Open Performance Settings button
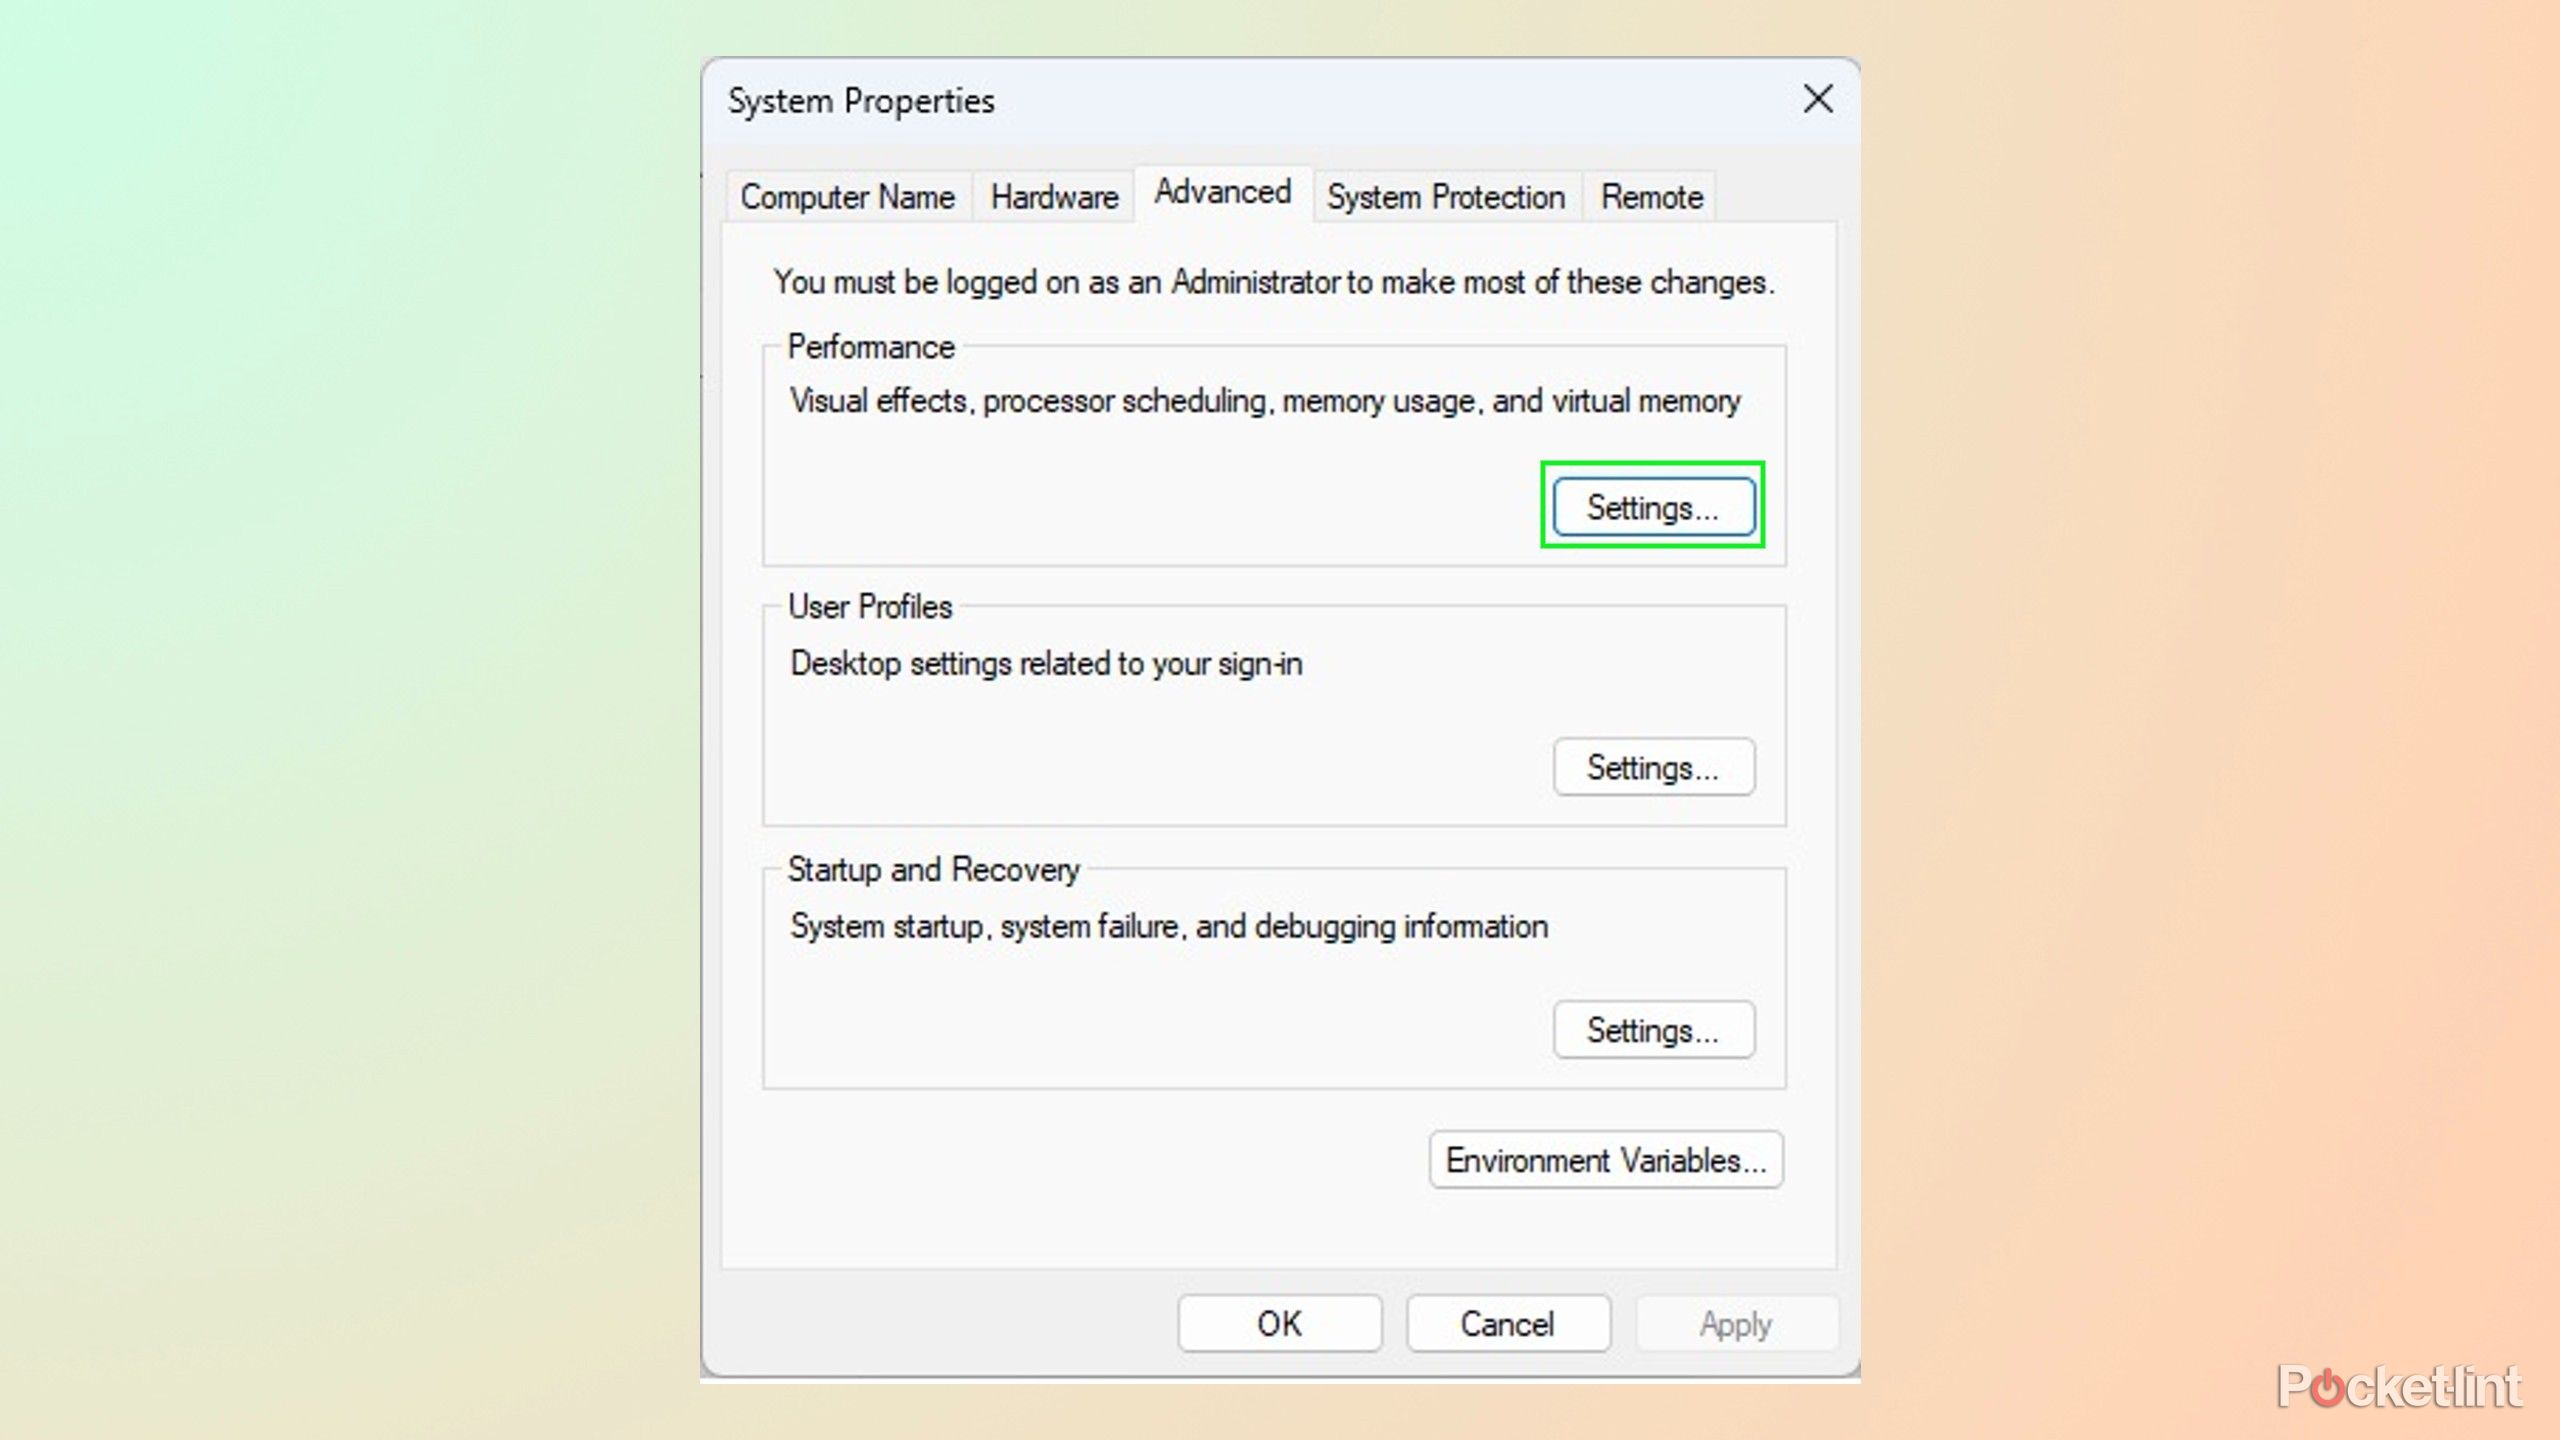 (1653, 507)
